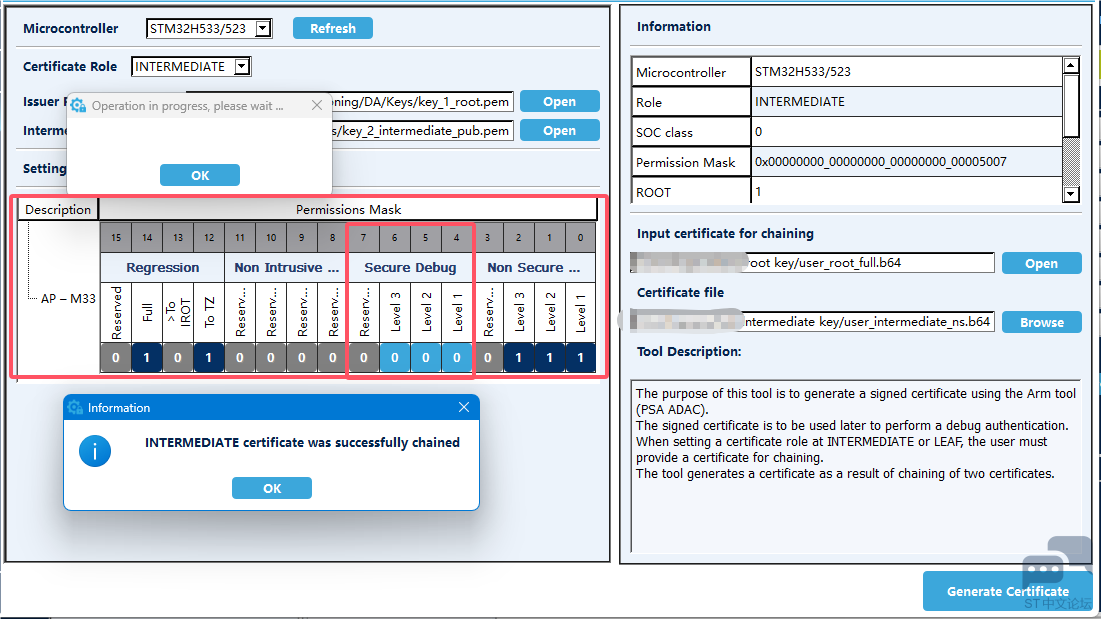Viewport: 1101px width, 619px height.
Task: Click the Permissions Mask column header
Action: pos(348,209)
